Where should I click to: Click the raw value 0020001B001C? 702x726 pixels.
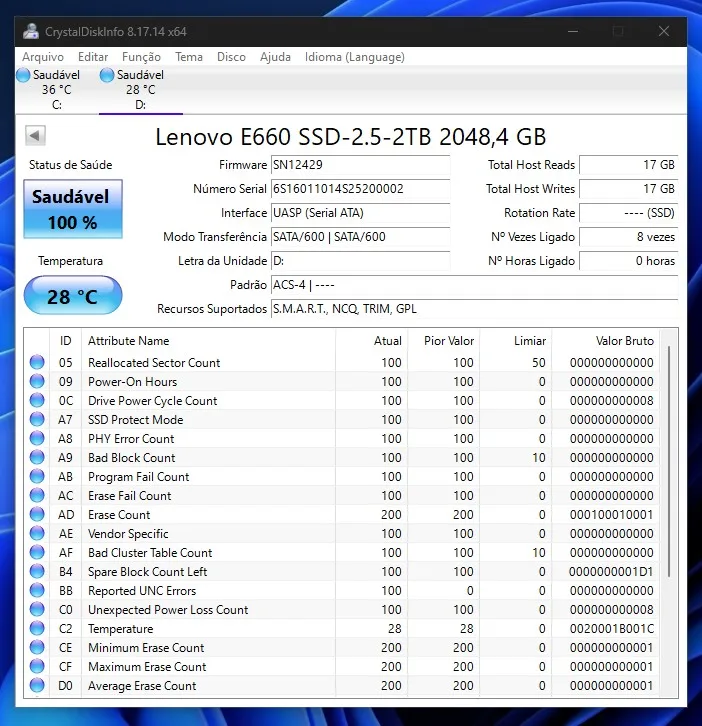[x=611, y=629]
